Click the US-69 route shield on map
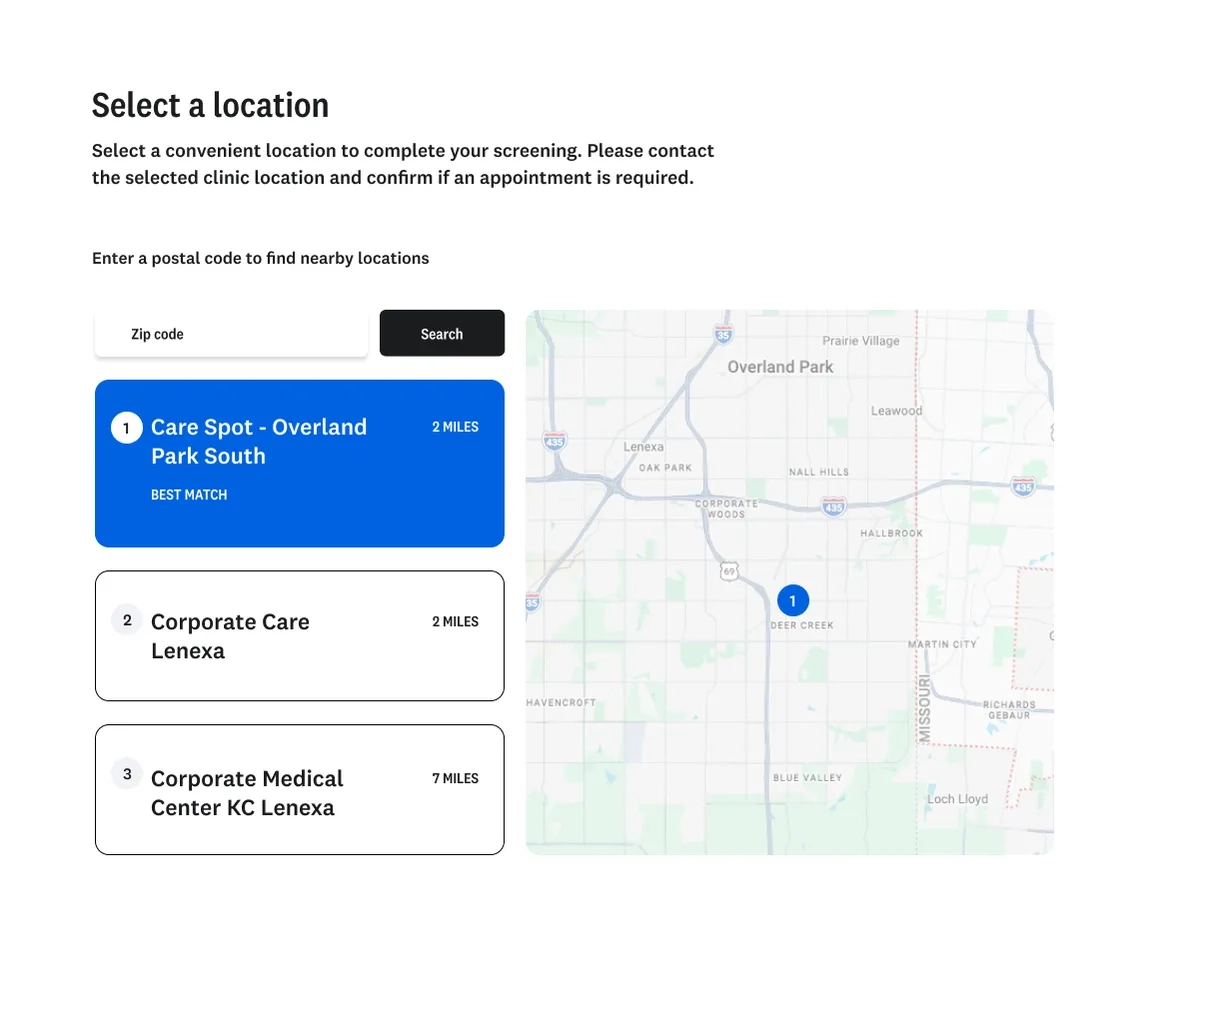This screenshot has height=1016, width=1213. coord(729,571)
